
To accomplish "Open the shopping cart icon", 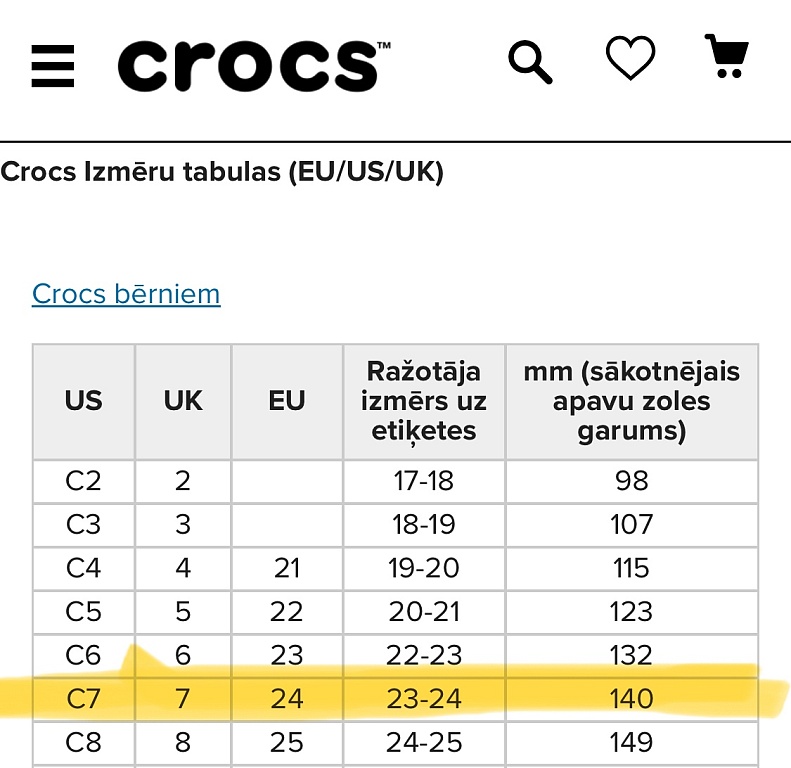I will pos(727,56).
